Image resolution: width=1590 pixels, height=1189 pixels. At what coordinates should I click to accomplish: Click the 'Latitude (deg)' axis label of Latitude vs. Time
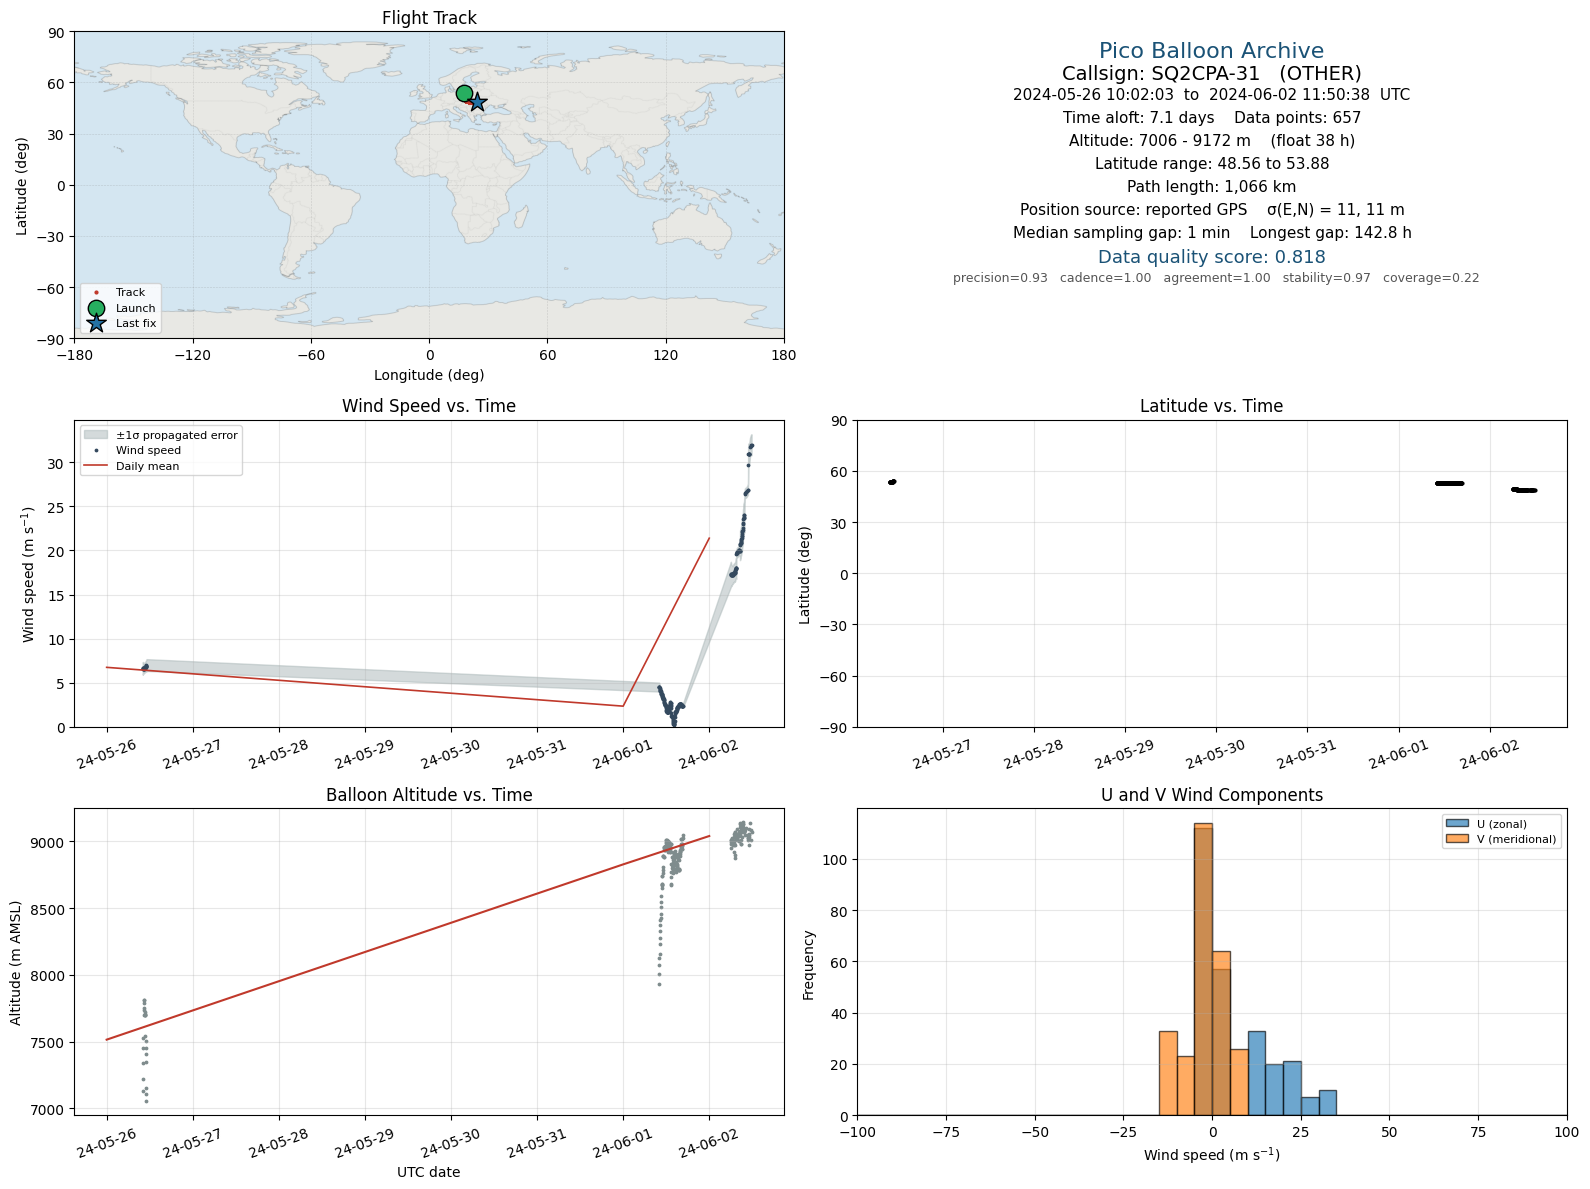pos(805,575)
